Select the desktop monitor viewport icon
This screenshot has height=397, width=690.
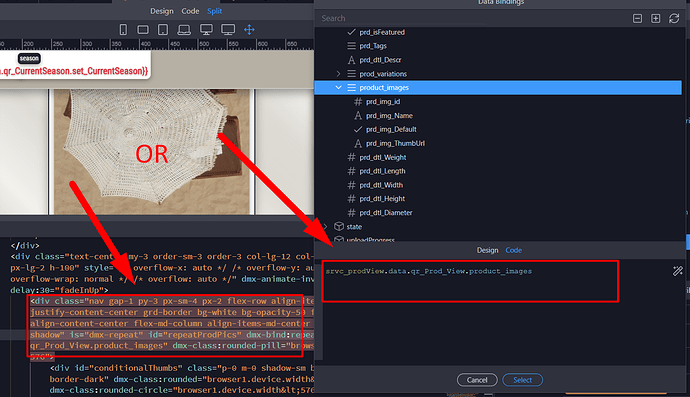pyautogui.click(x=206, y=29)
